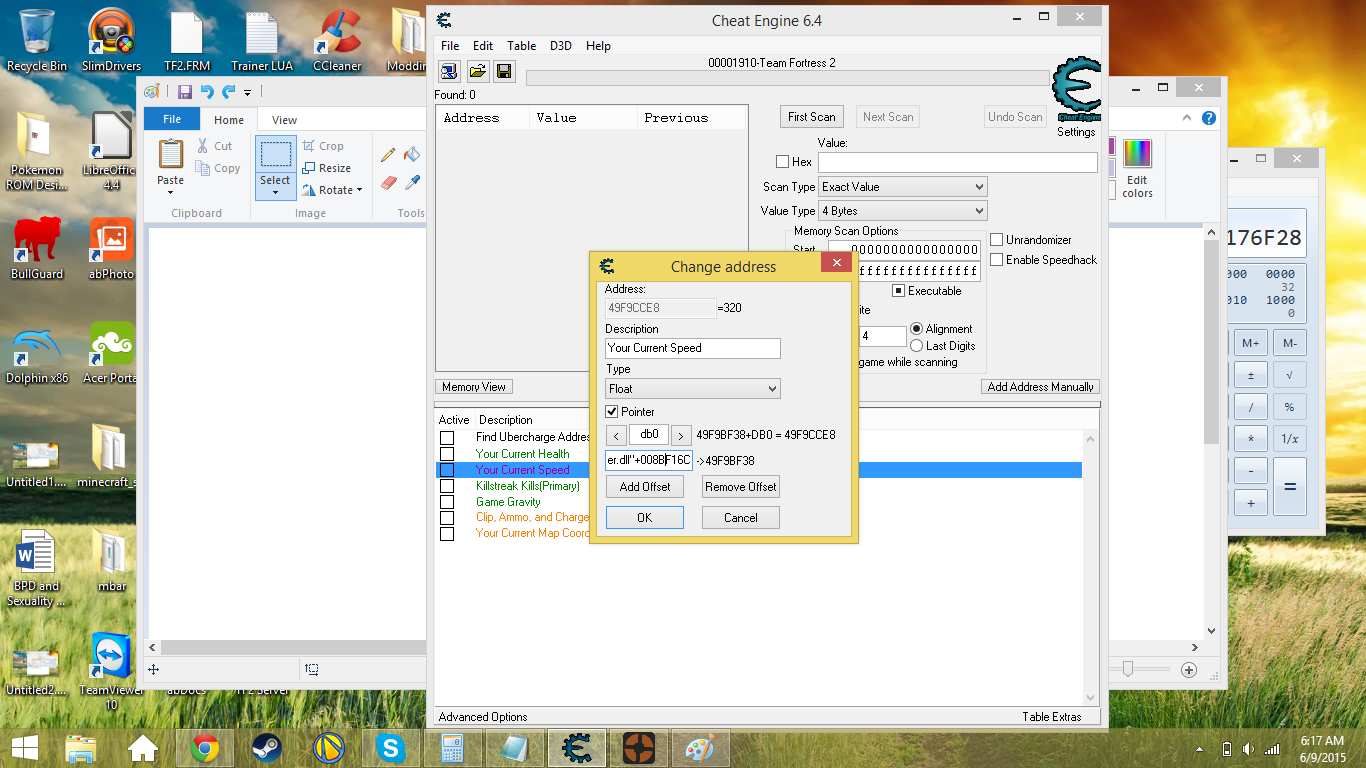
Task: Expand the Scan Type dropdown
Action: pyautogui.click(x=902, y=187)
